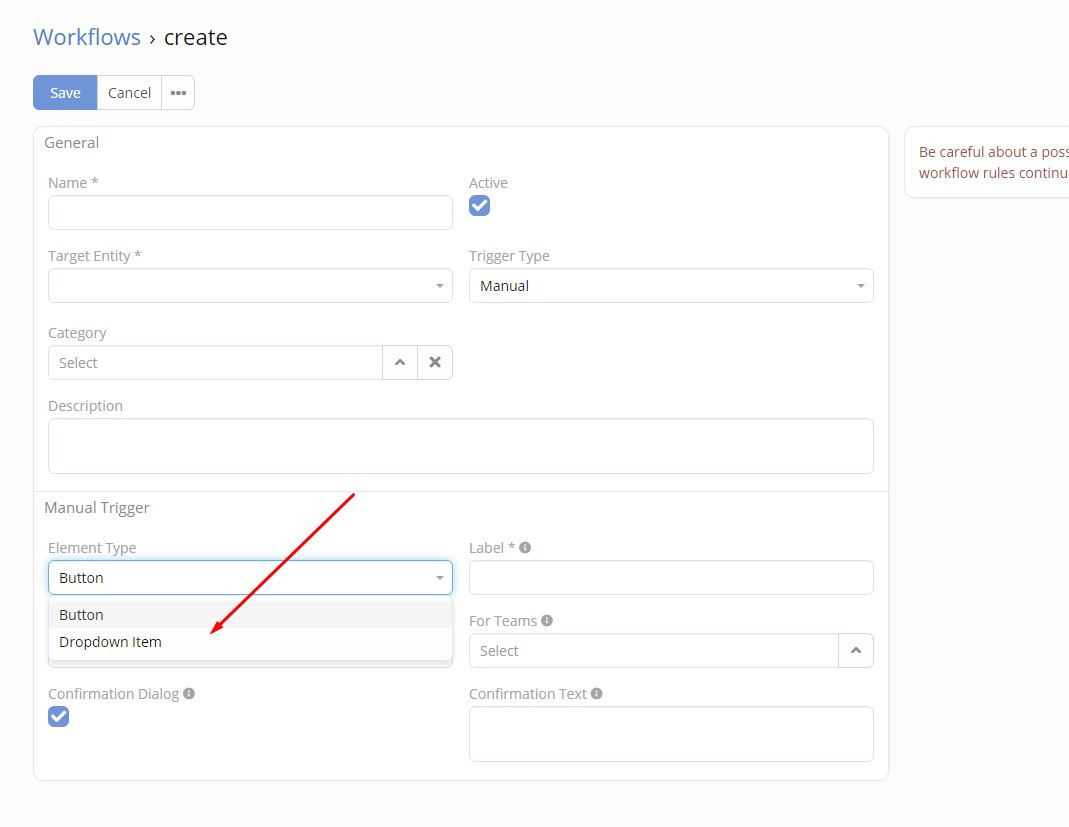The height and width of the screenshot is (827, 1069).
Task: Click into the Description text area
Action: (460, 446)
